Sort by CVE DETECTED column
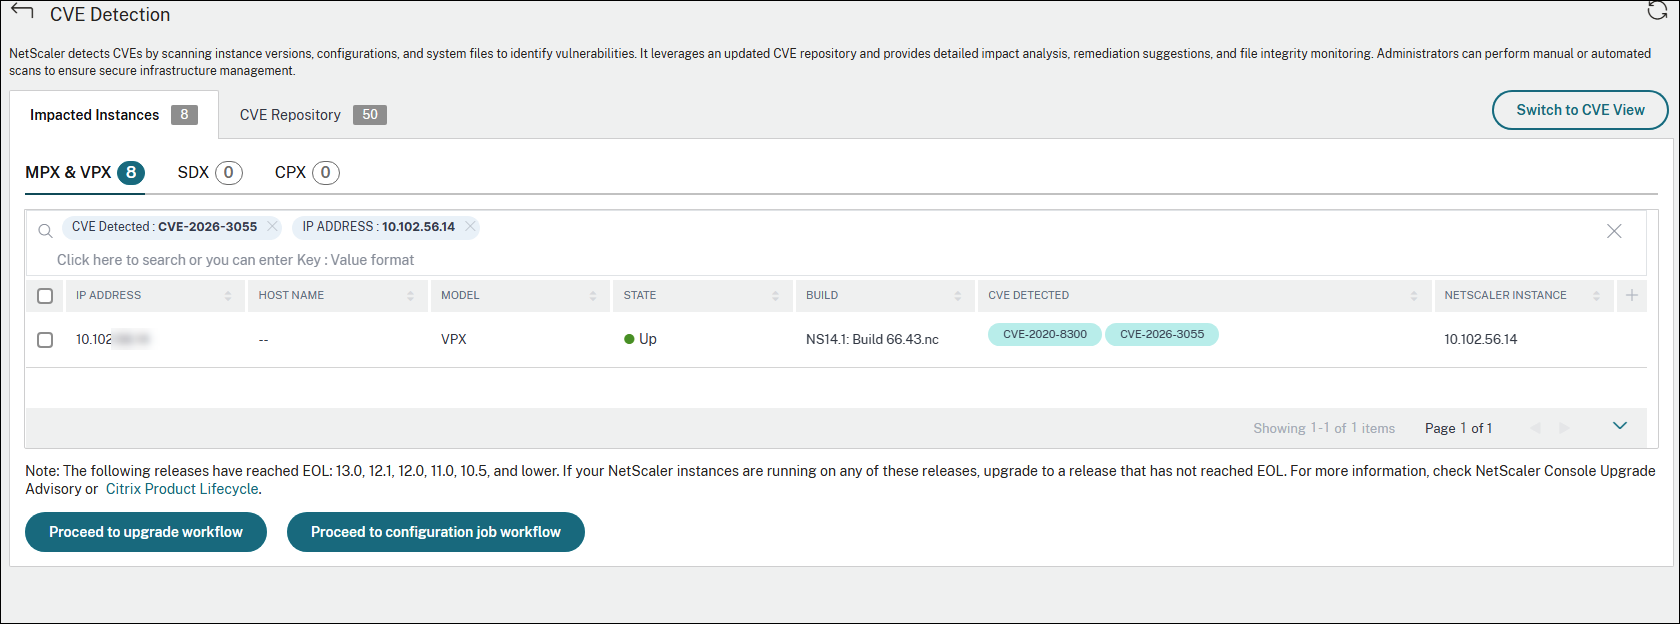1680x624 pixels. [x=1414, y=296]
